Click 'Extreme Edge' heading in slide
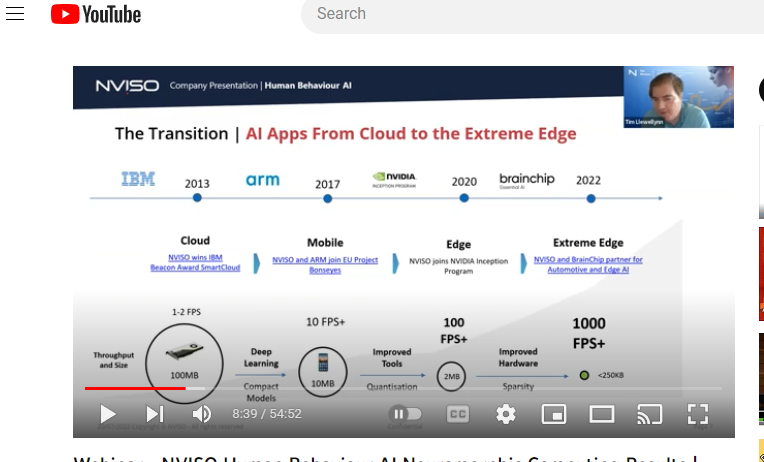Viewport: 764px width, 462px height. tap(588, 243)
